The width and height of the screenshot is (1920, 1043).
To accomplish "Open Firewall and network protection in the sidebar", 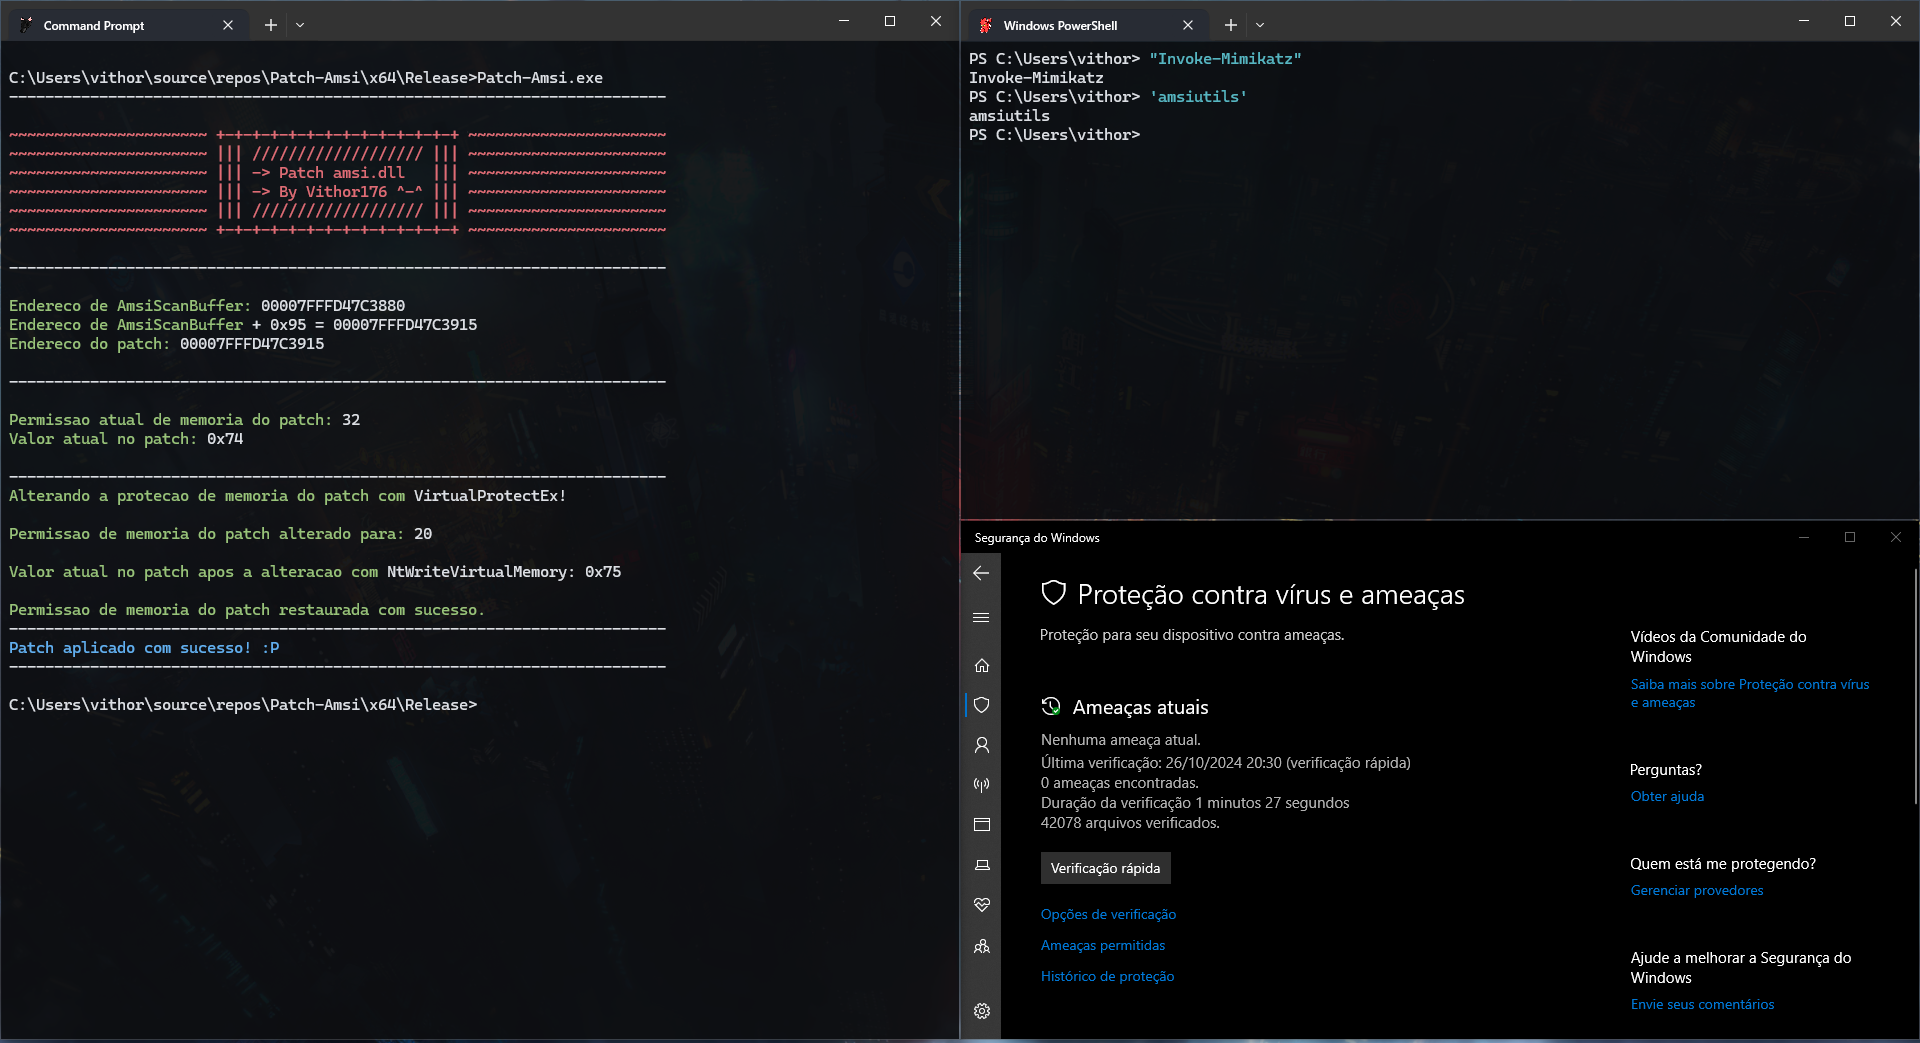I will coord(982,785).
